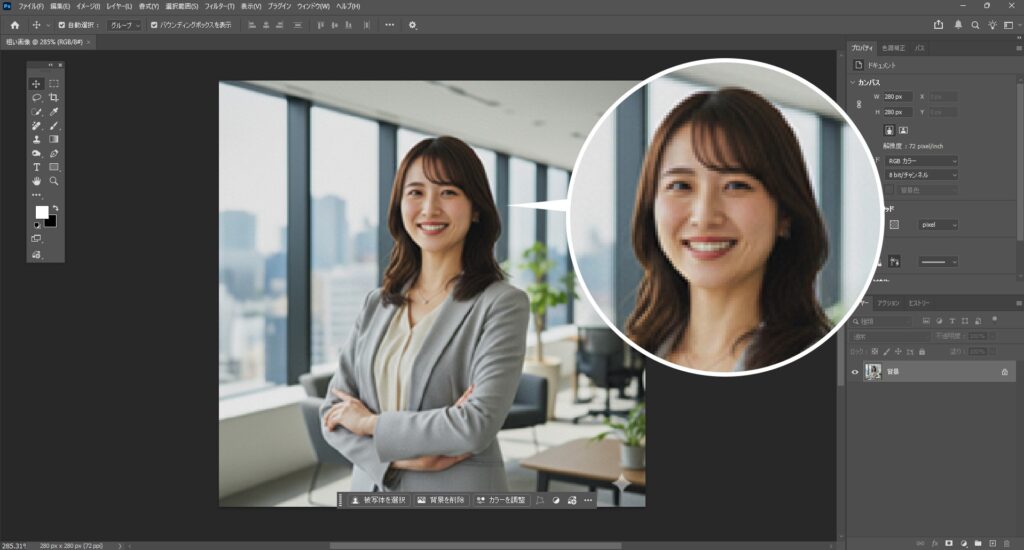Viewport: 1024px width, 550px height.
Task: Hide the 背景 layer with eye icon
Action: [x=855, y=372]
